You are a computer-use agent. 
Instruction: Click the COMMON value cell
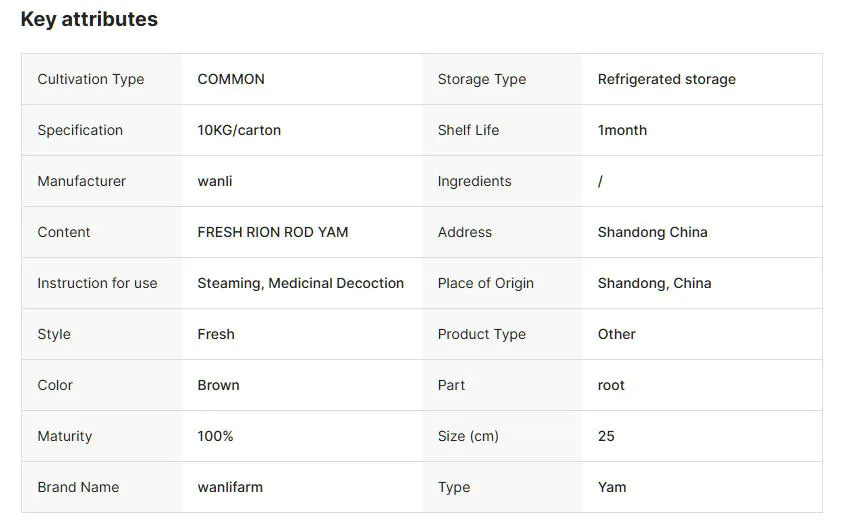[x=231, y=79]
